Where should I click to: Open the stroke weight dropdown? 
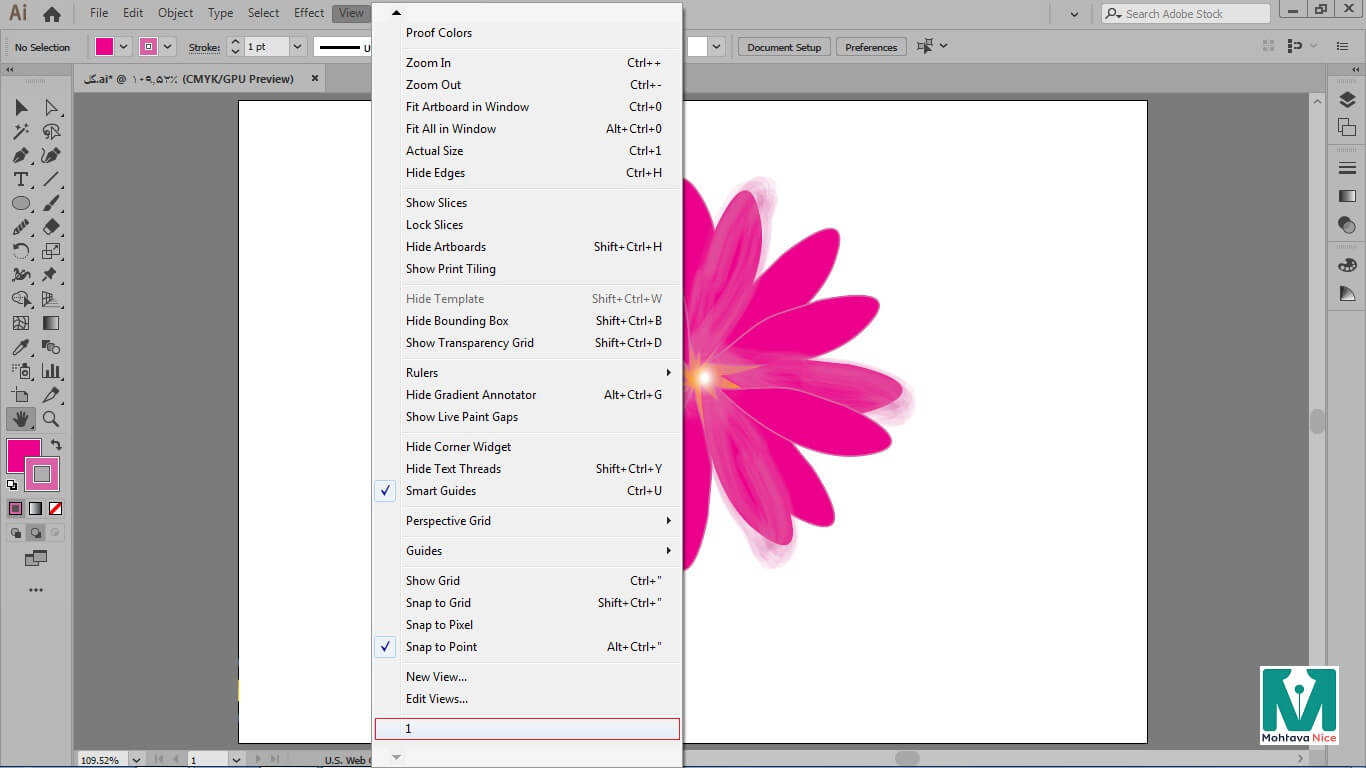pyautogui.click(x=297, y=47)
